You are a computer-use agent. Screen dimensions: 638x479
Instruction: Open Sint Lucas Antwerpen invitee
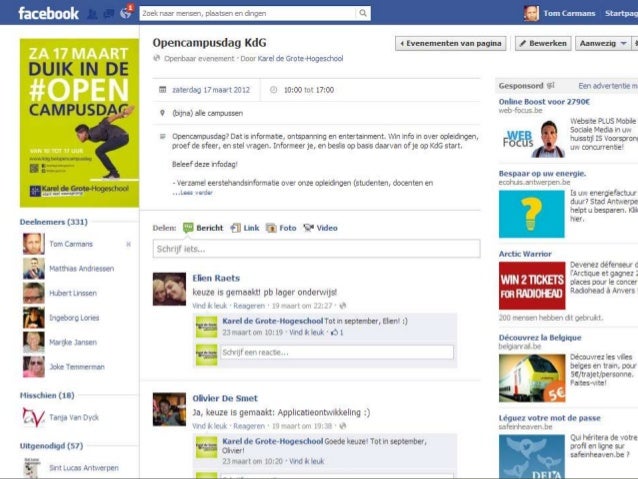(x=84, y=468)
